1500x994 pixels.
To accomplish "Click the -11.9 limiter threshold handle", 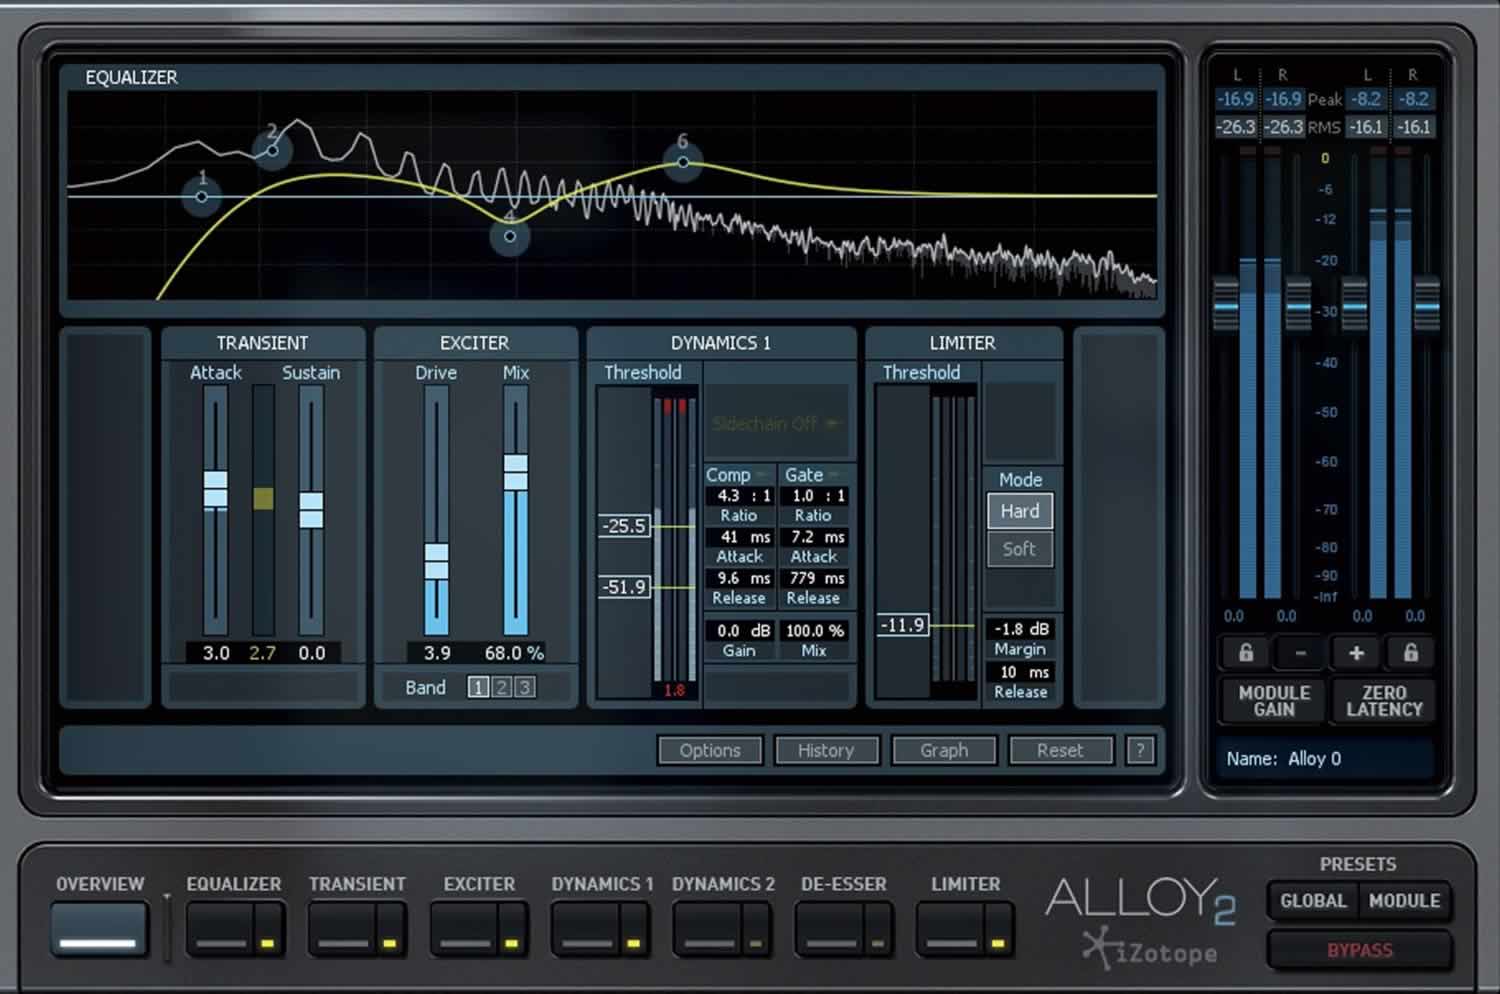I will coord(903,625).
